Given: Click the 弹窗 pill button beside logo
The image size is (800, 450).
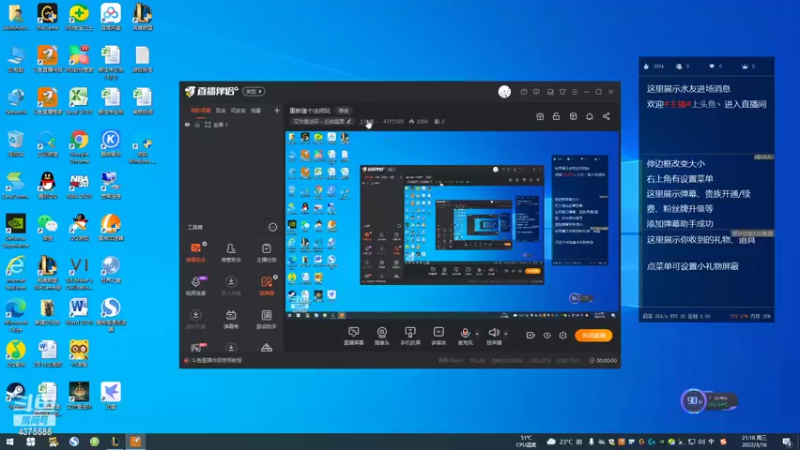Looking at the screenshot, I should pos(254,91).
